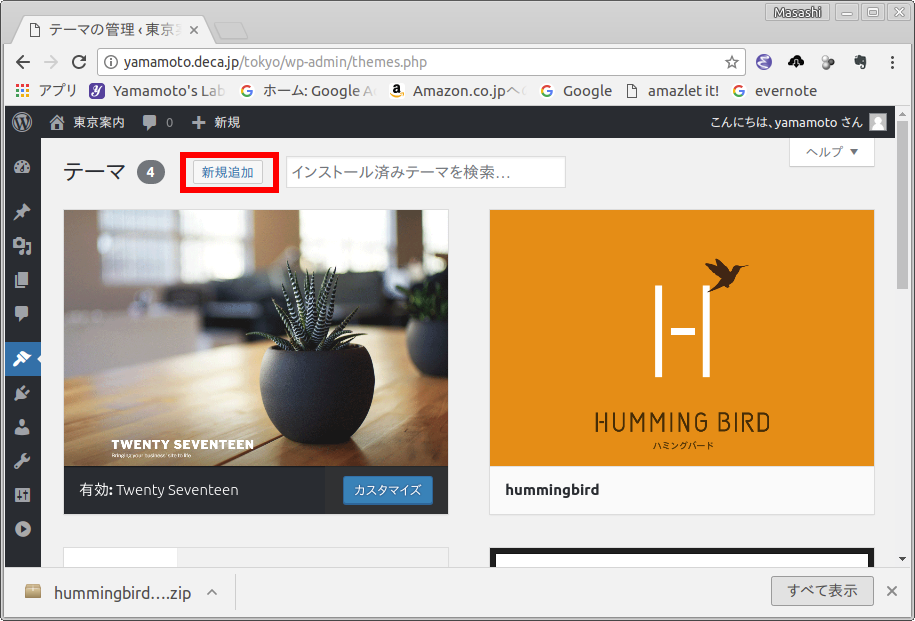Screen dimensions: 915x621
Task: Select the Humming Bird theme thumbnail
Action: [x=681, y=338]
